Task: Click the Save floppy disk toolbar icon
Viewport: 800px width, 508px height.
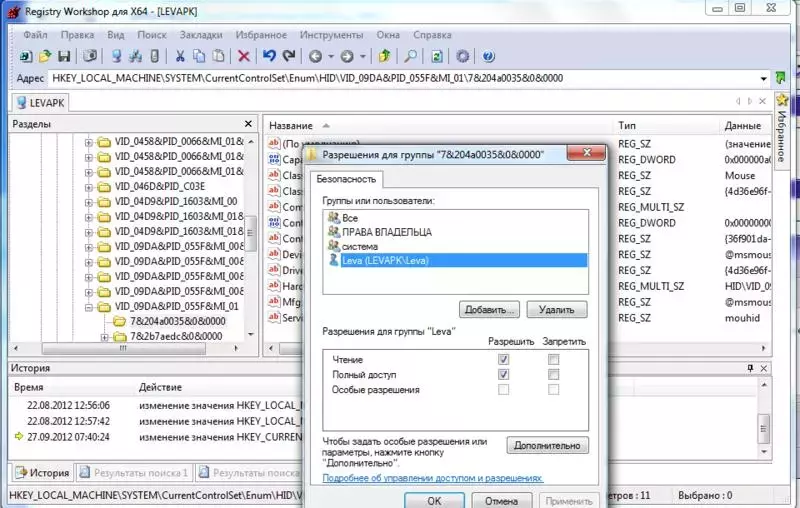Action: click(x=64, y=56)
